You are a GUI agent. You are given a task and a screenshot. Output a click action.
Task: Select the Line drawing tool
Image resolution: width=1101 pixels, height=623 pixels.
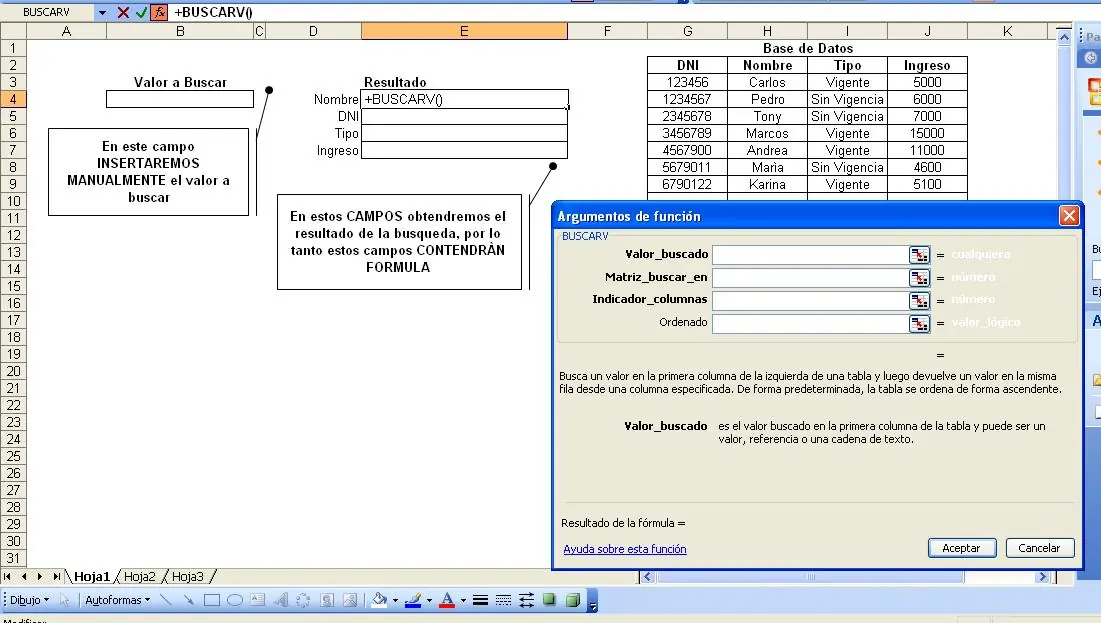click(166, 600)
